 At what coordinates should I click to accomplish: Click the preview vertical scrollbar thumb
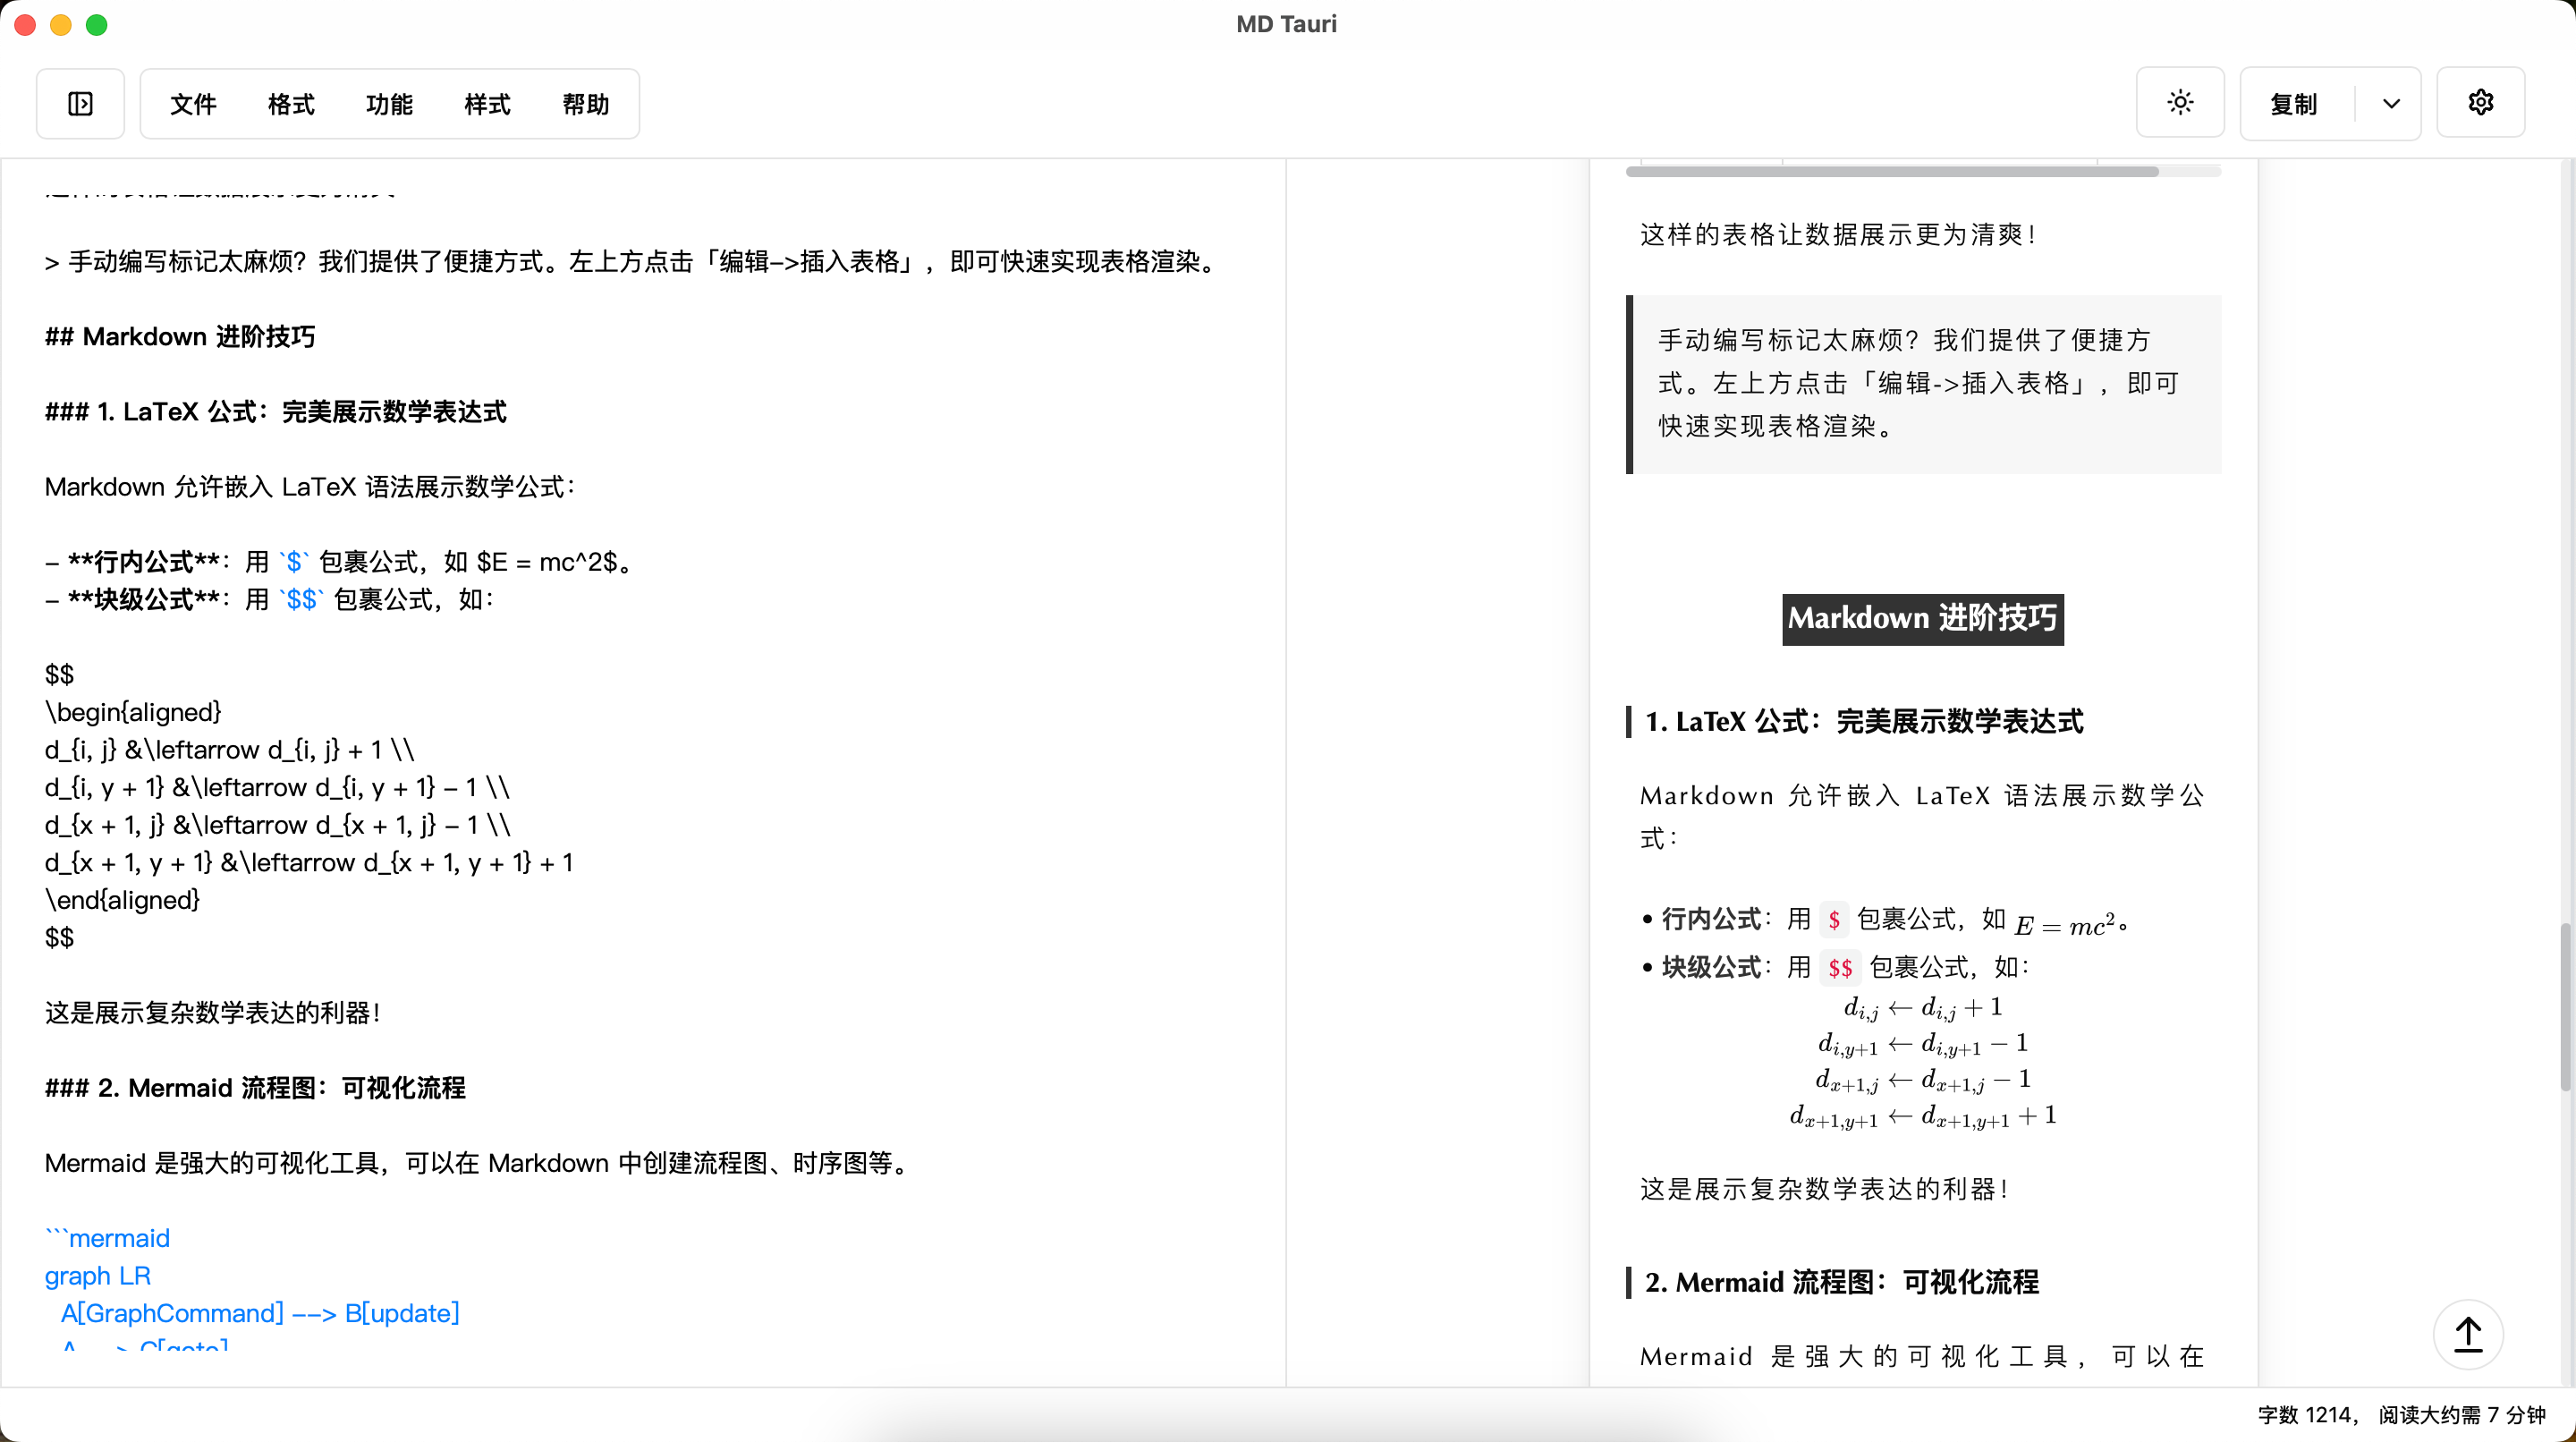pos(2565,1006)
